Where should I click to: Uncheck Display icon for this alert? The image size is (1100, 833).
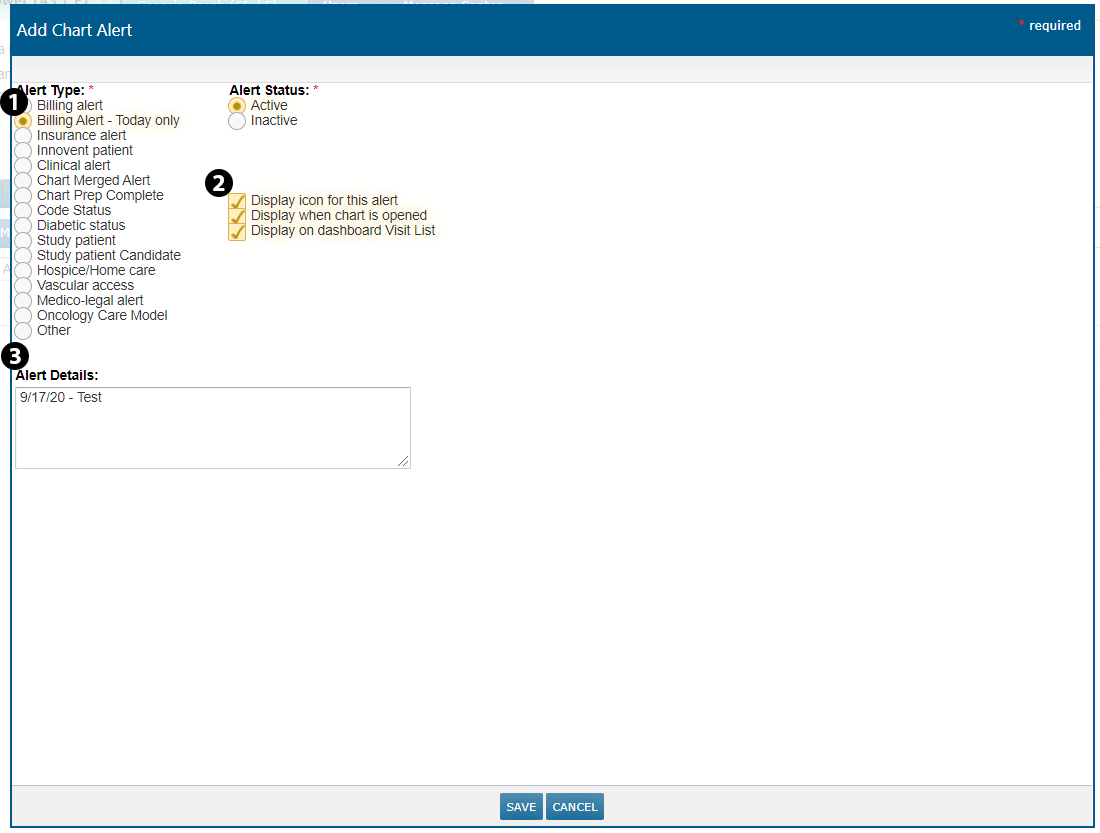[237, 201]
